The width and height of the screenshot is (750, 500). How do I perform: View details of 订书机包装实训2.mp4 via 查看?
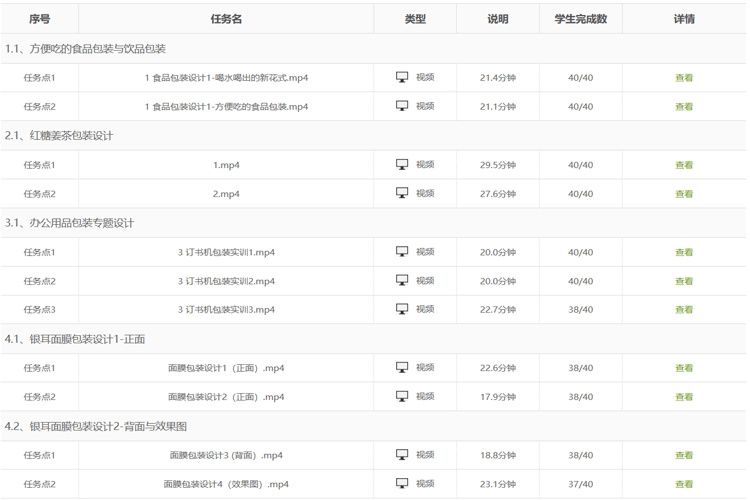point(684,281)
